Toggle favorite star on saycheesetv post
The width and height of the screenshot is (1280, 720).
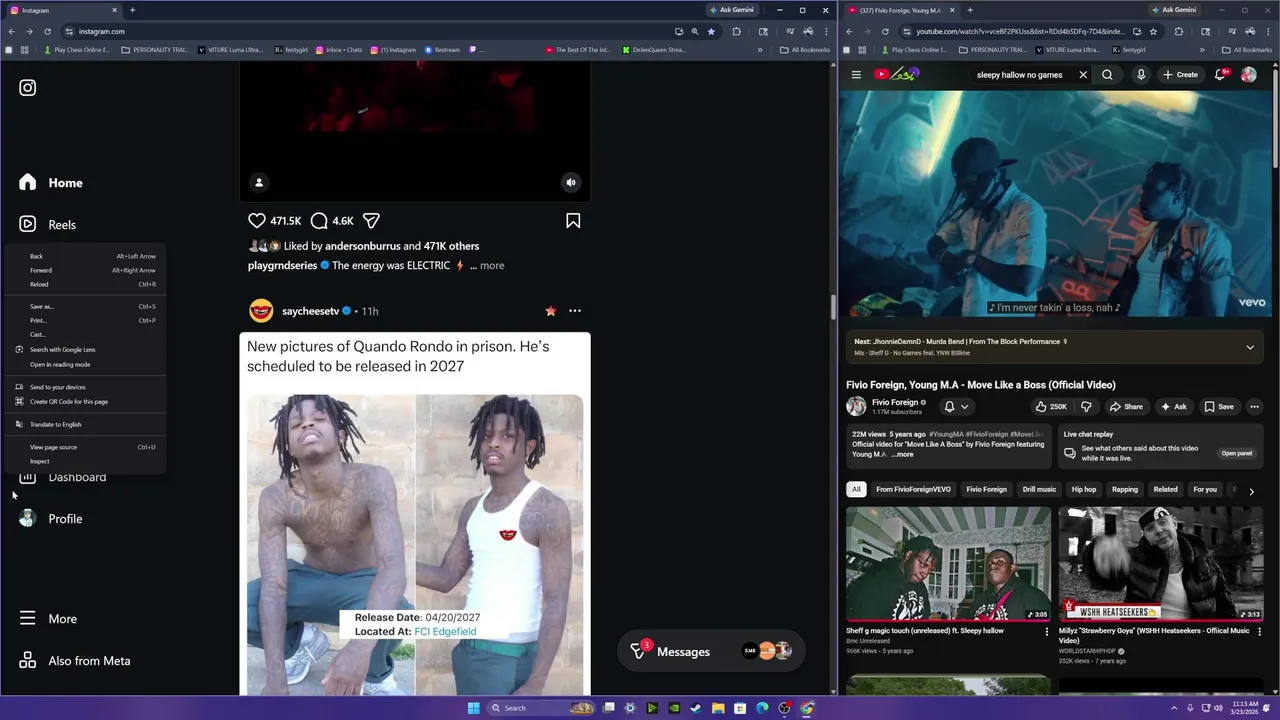coord(550,311)
